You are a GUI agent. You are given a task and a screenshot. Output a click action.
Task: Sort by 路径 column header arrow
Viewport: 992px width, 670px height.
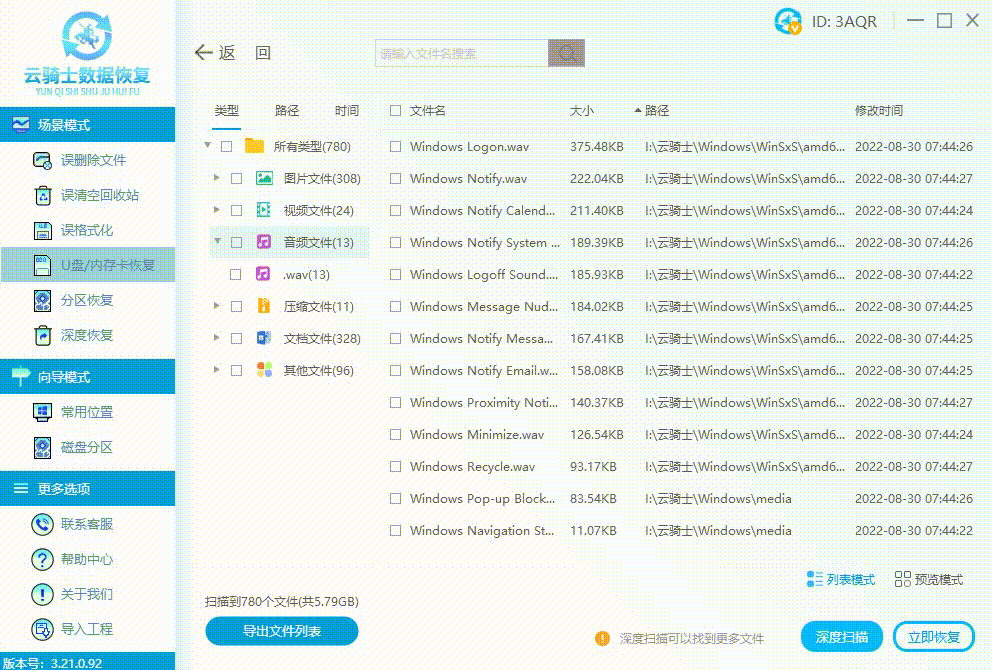(638, 111)
